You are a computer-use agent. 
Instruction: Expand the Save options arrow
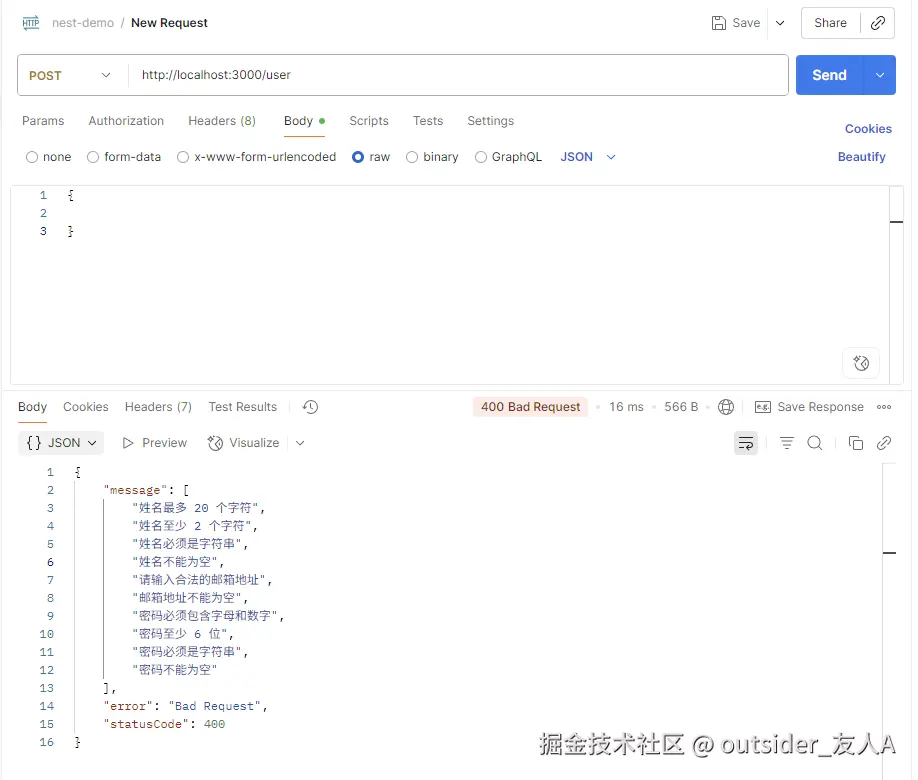(x=780, y=23)
